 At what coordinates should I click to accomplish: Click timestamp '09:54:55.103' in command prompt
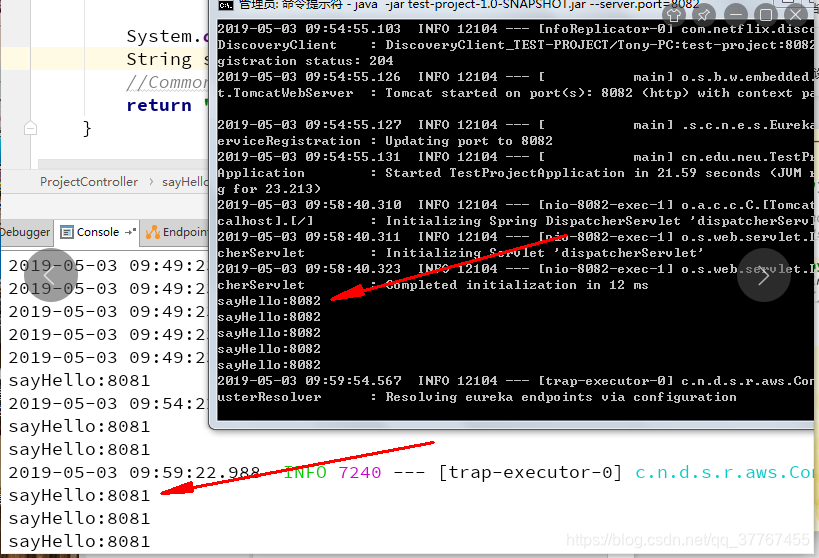(x=353, y=29)
